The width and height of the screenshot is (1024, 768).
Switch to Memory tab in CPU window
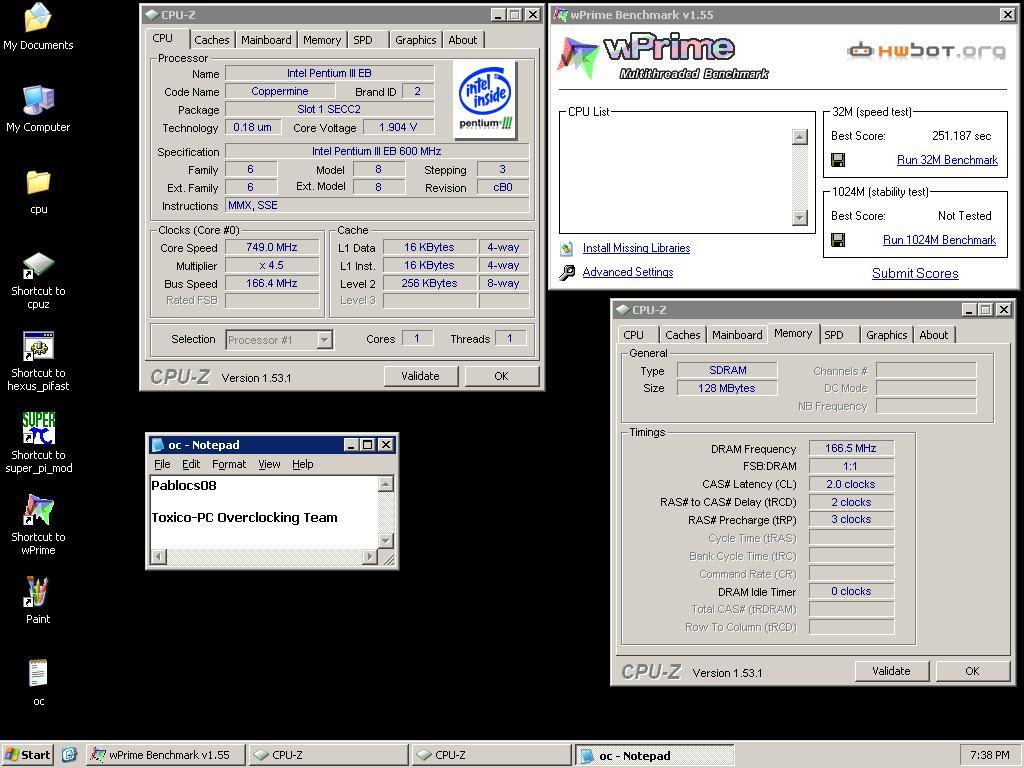tap(321, 40)
